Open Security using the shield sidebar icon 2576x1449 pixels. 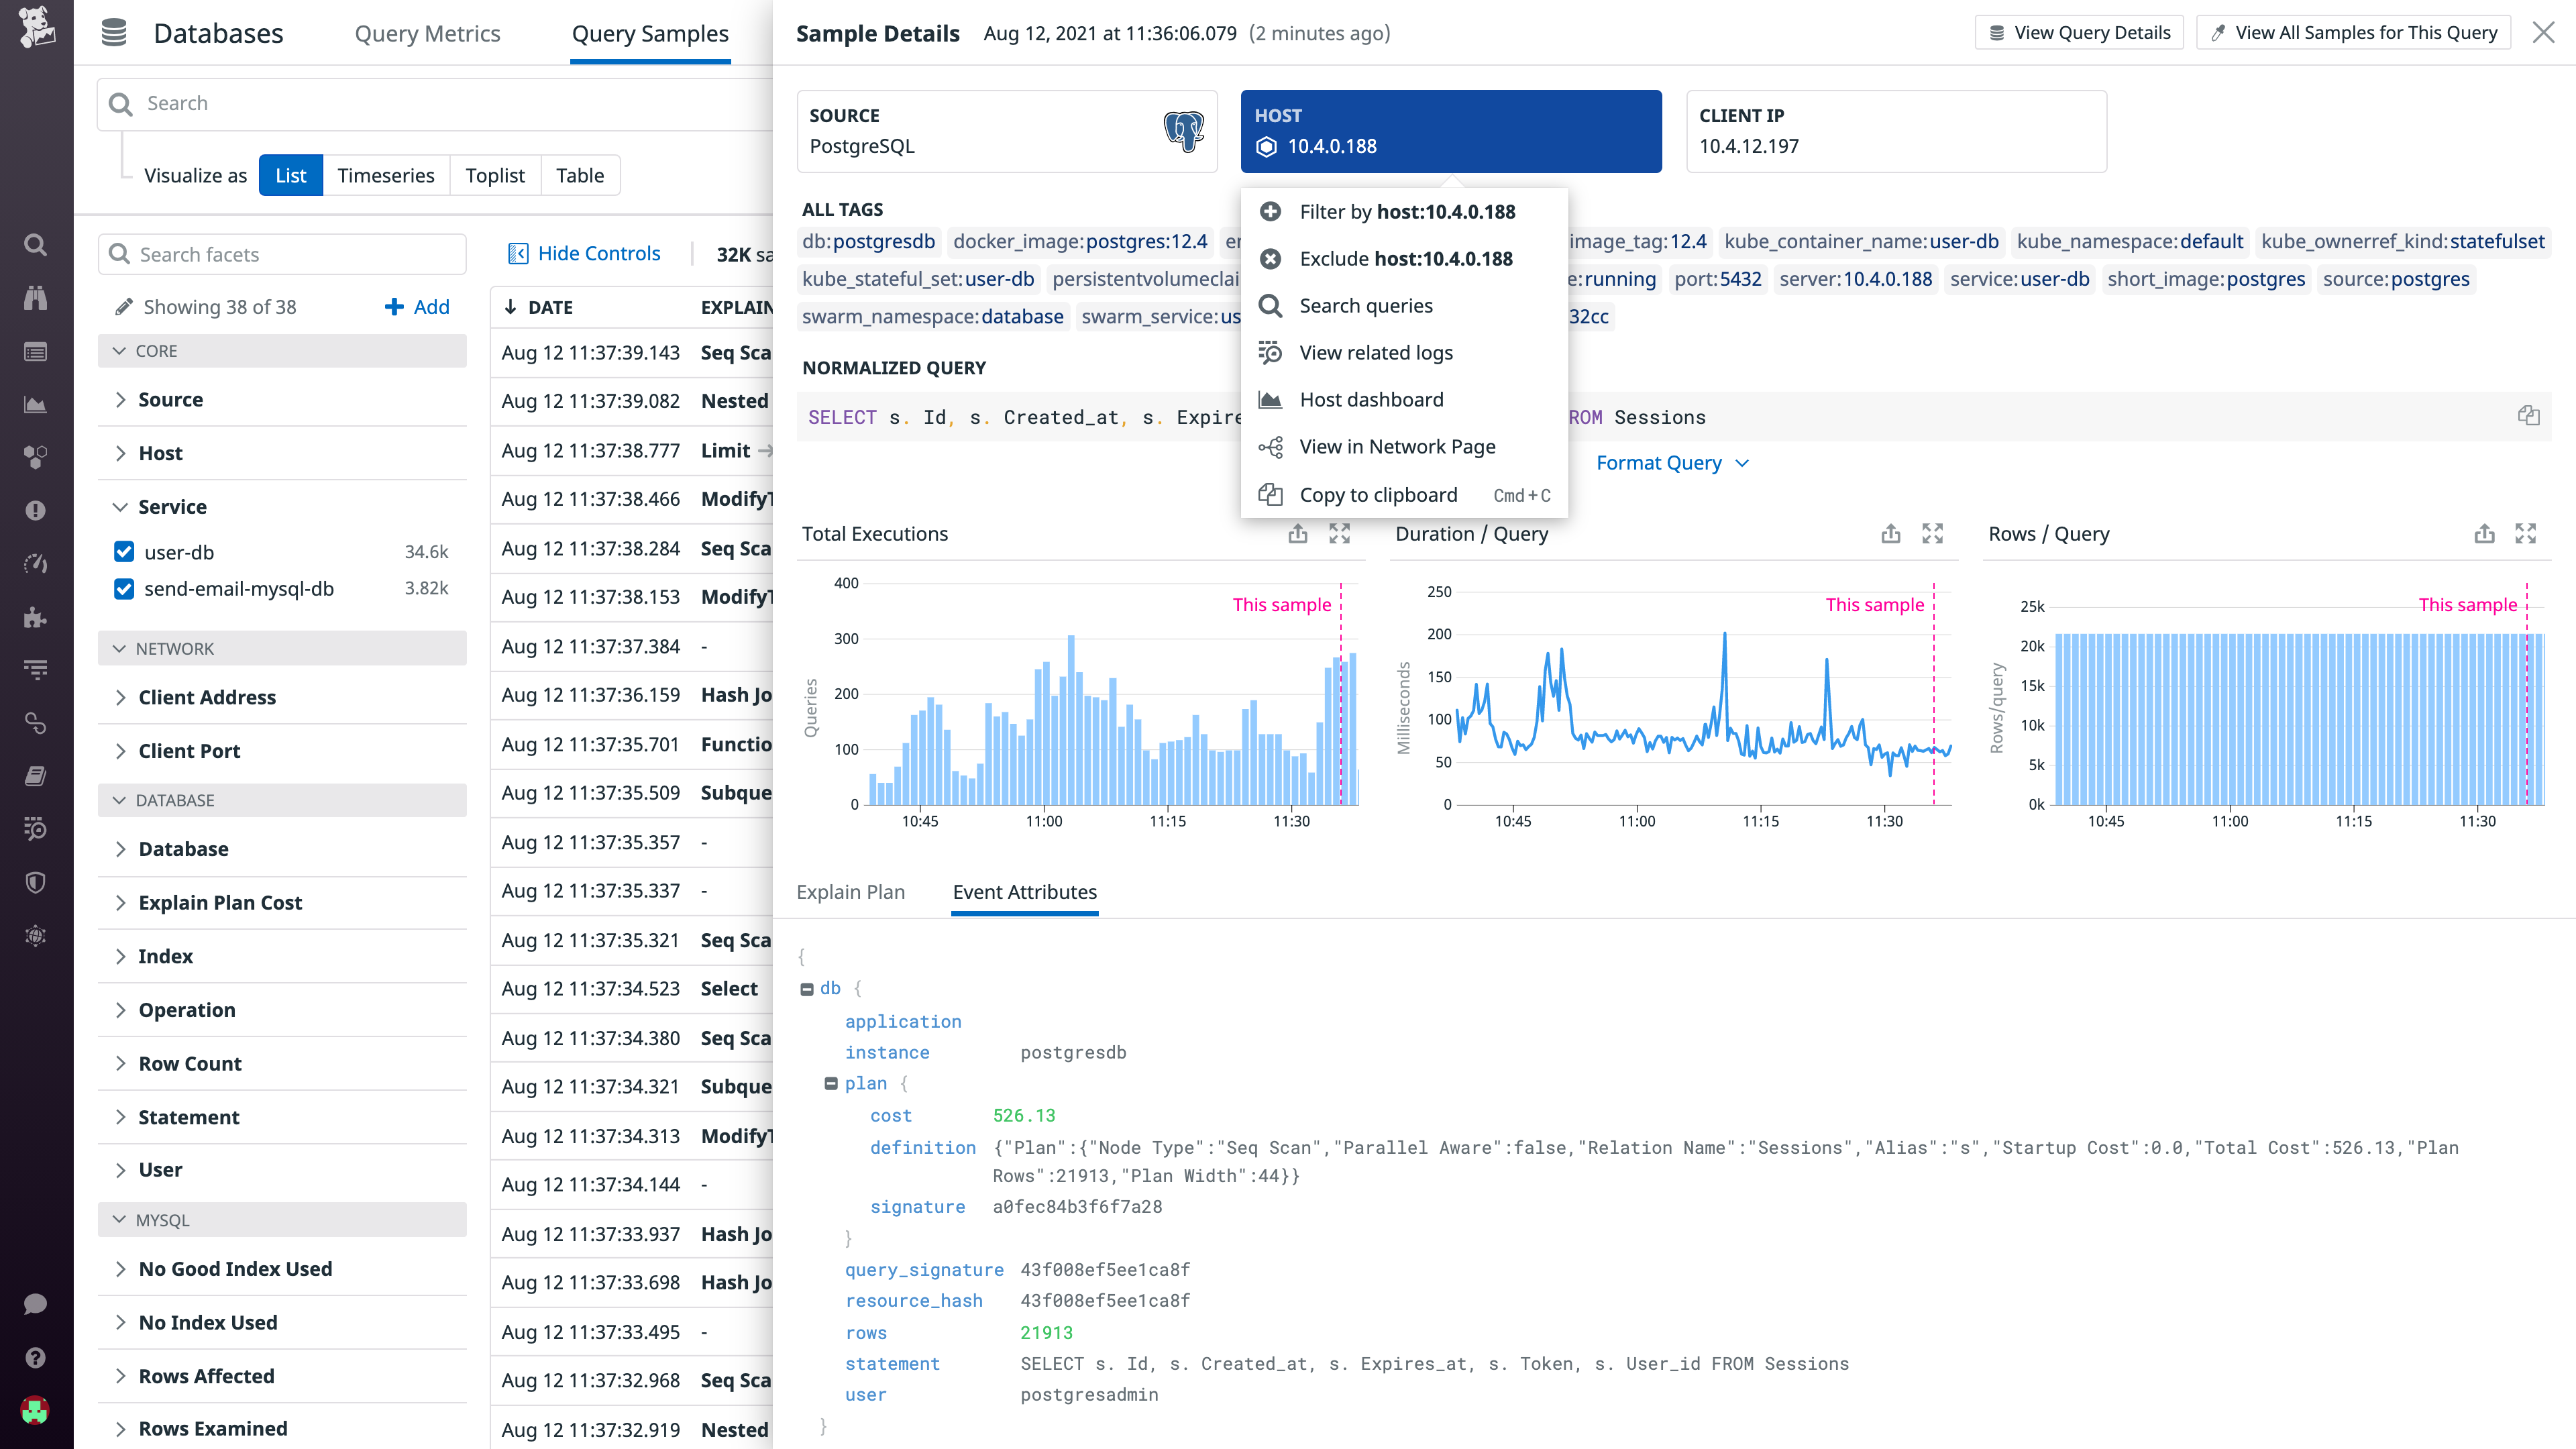click(x=36, y=881)
